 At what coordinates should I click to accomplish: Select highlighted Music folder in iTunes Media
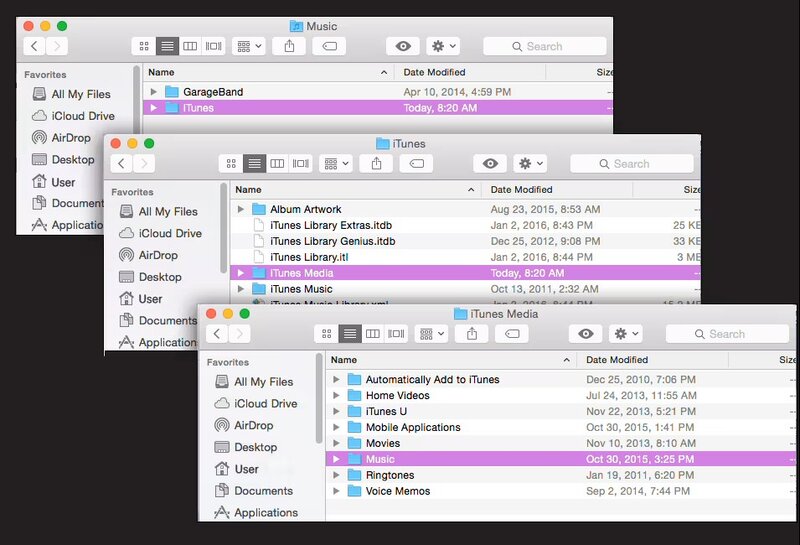[561, 459]
